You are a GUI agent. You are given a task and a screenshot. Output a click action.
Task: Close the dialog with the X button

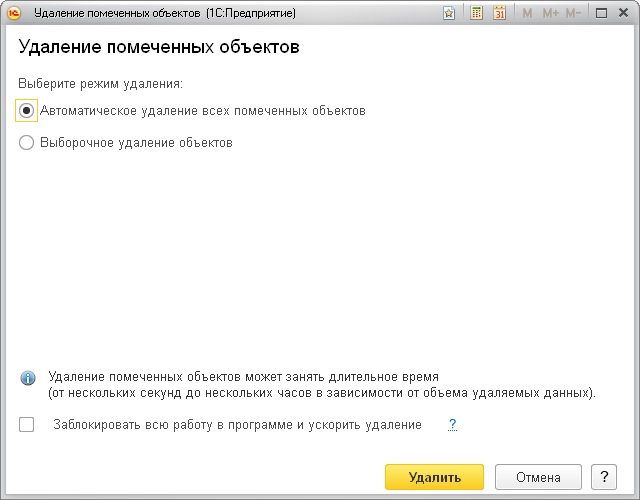624,13
